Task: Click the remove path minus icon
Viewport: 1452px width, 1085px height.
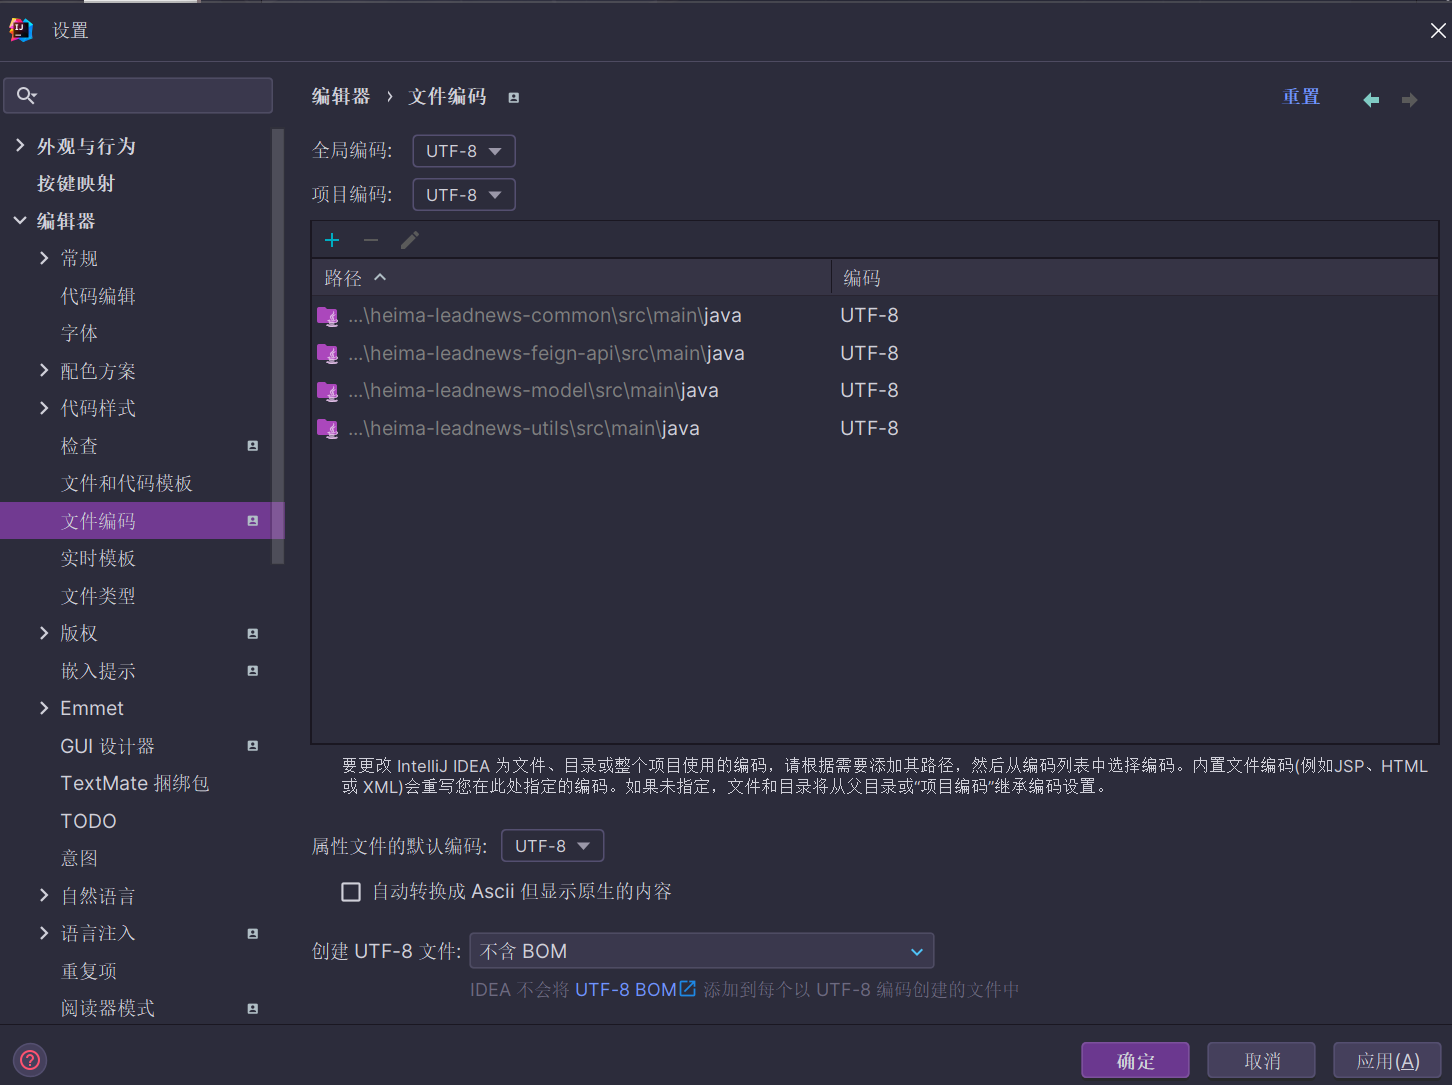Action: click(371, 240)
